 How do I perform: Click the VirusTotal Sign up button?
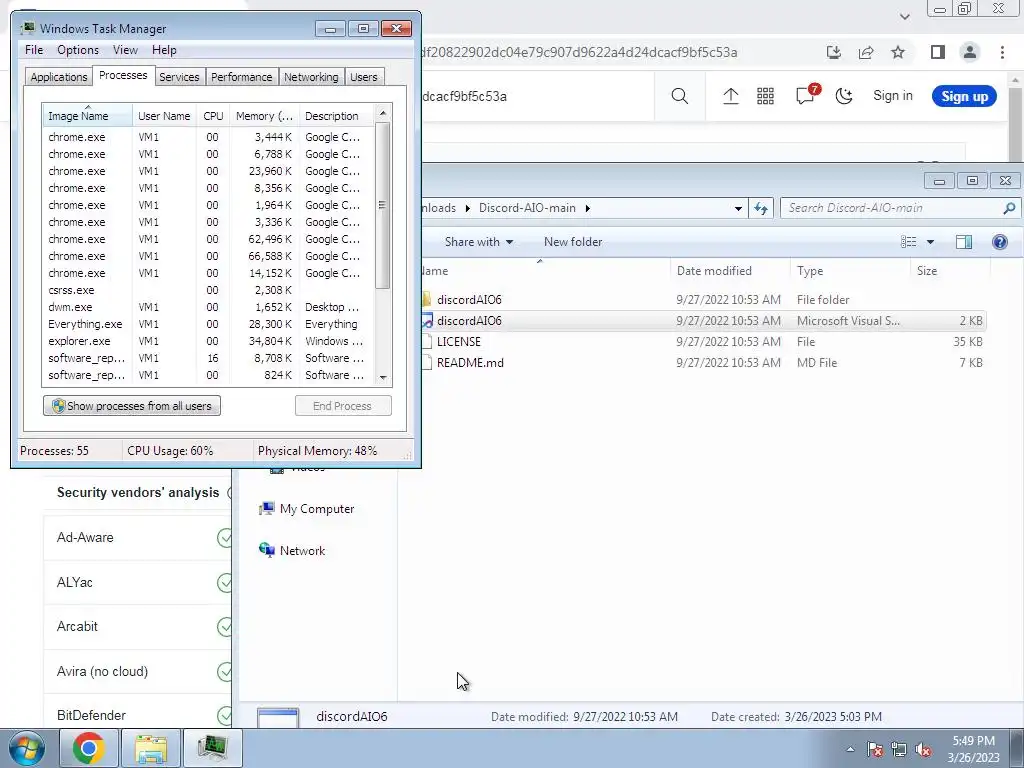[965, 96]
